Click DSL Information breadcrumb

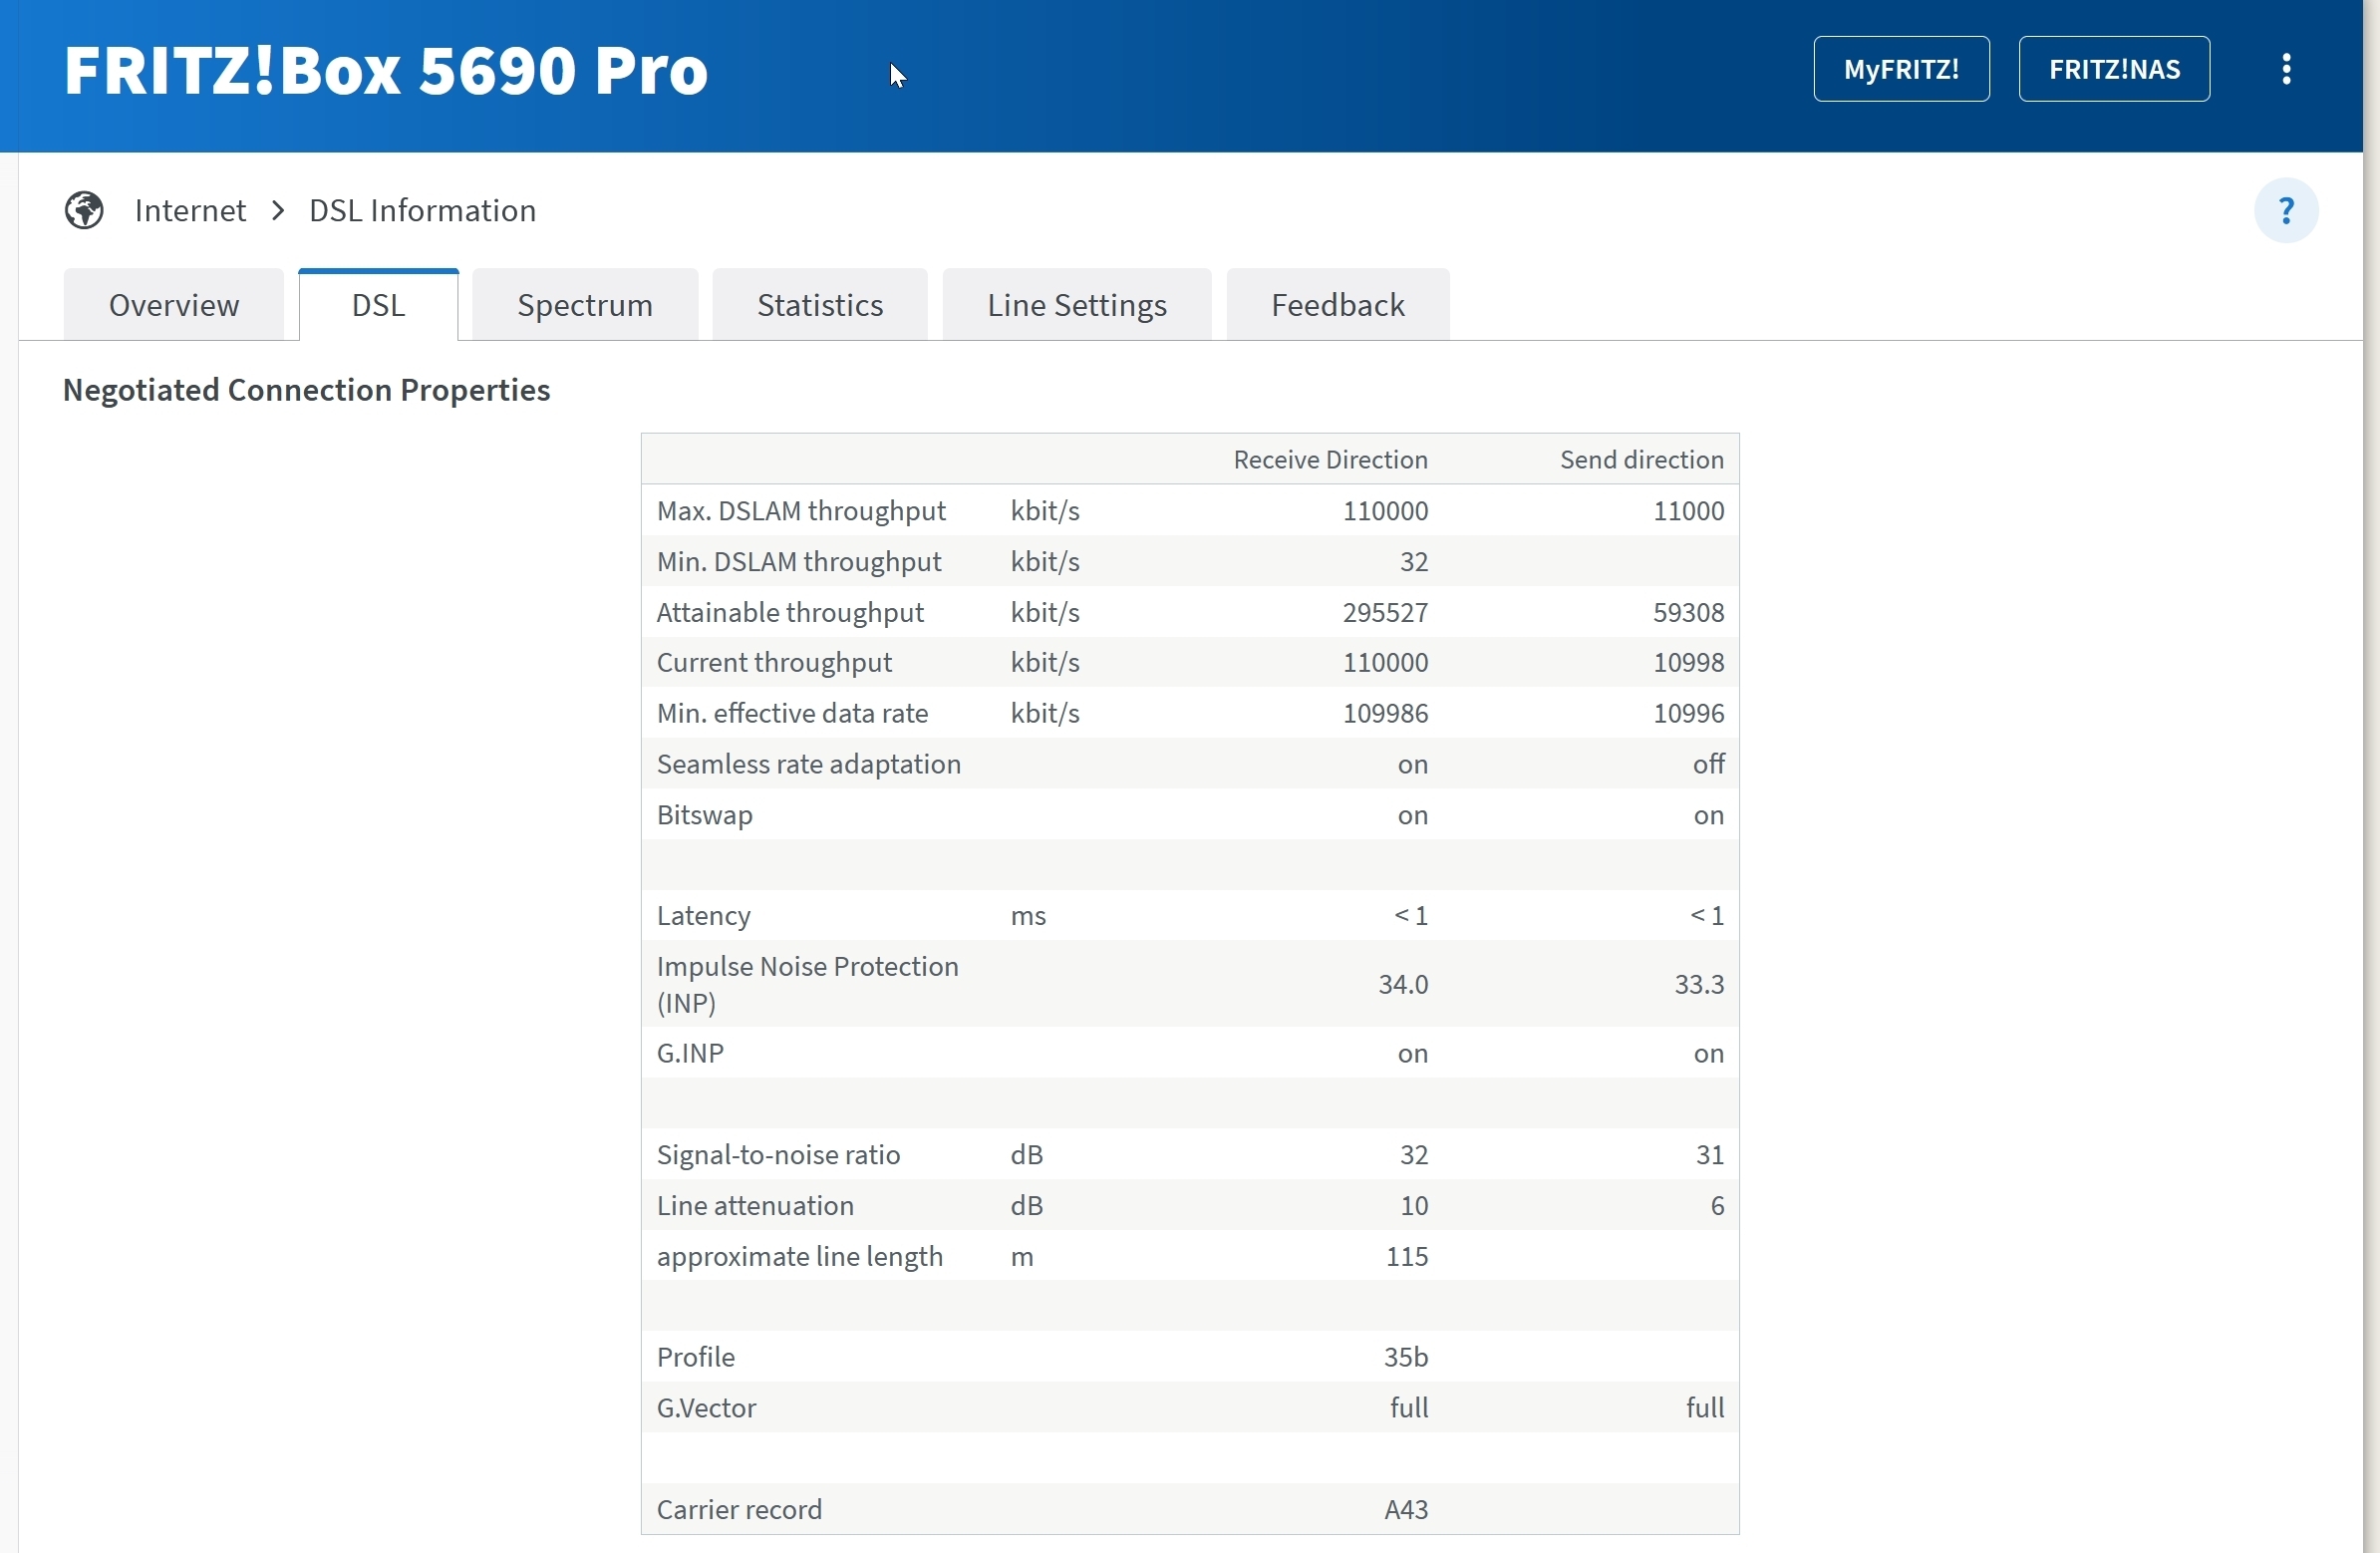click(422, 211)
